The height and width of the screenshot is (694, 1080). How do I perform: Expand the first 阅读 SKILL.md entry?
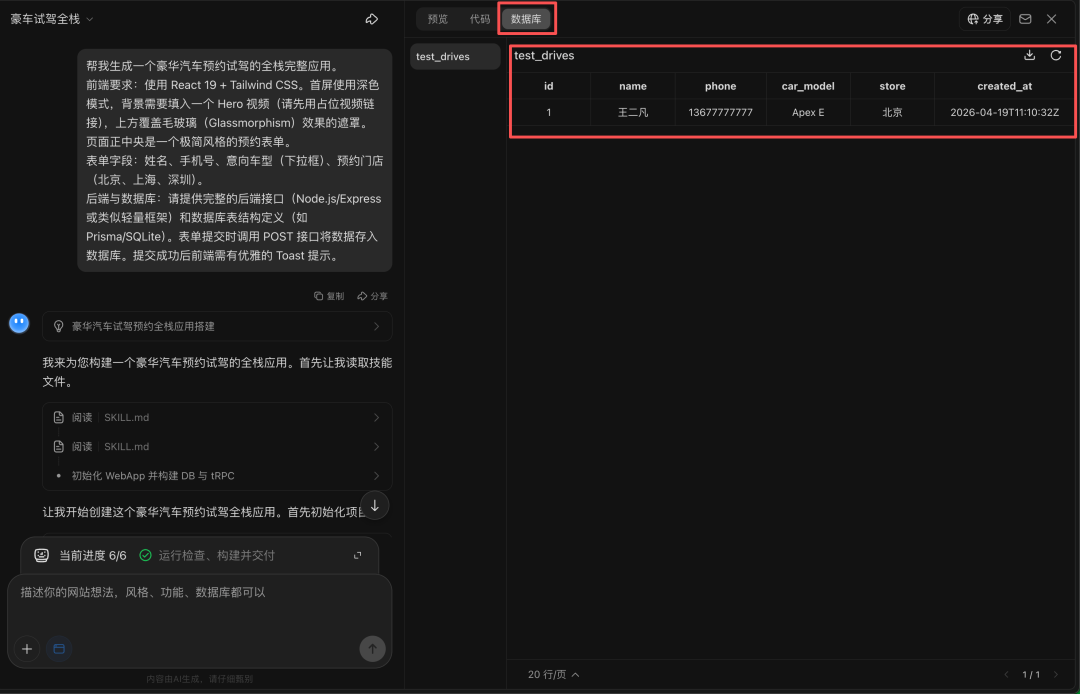click(x=217, y=417)
